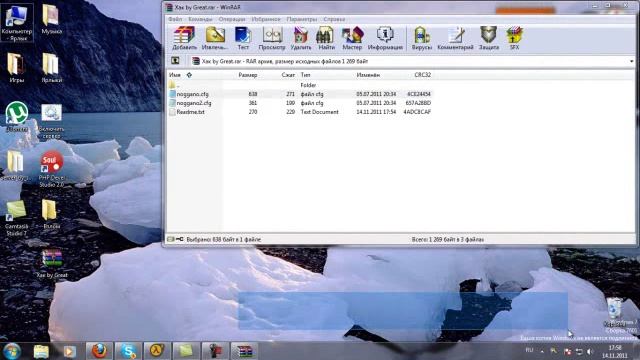The height and width of the screenshot is (360, 640).
Task: Select the PHP Devel Studio 2.0 icon
Action: 51,169
